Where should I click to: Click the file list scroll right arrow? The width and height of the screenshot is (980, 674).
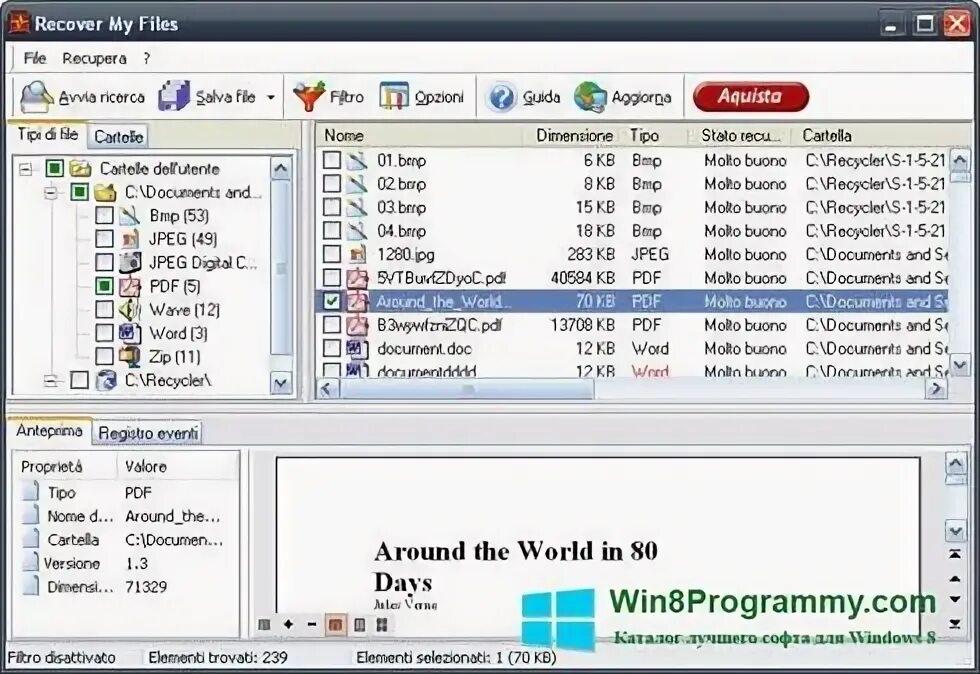(936, 389)
